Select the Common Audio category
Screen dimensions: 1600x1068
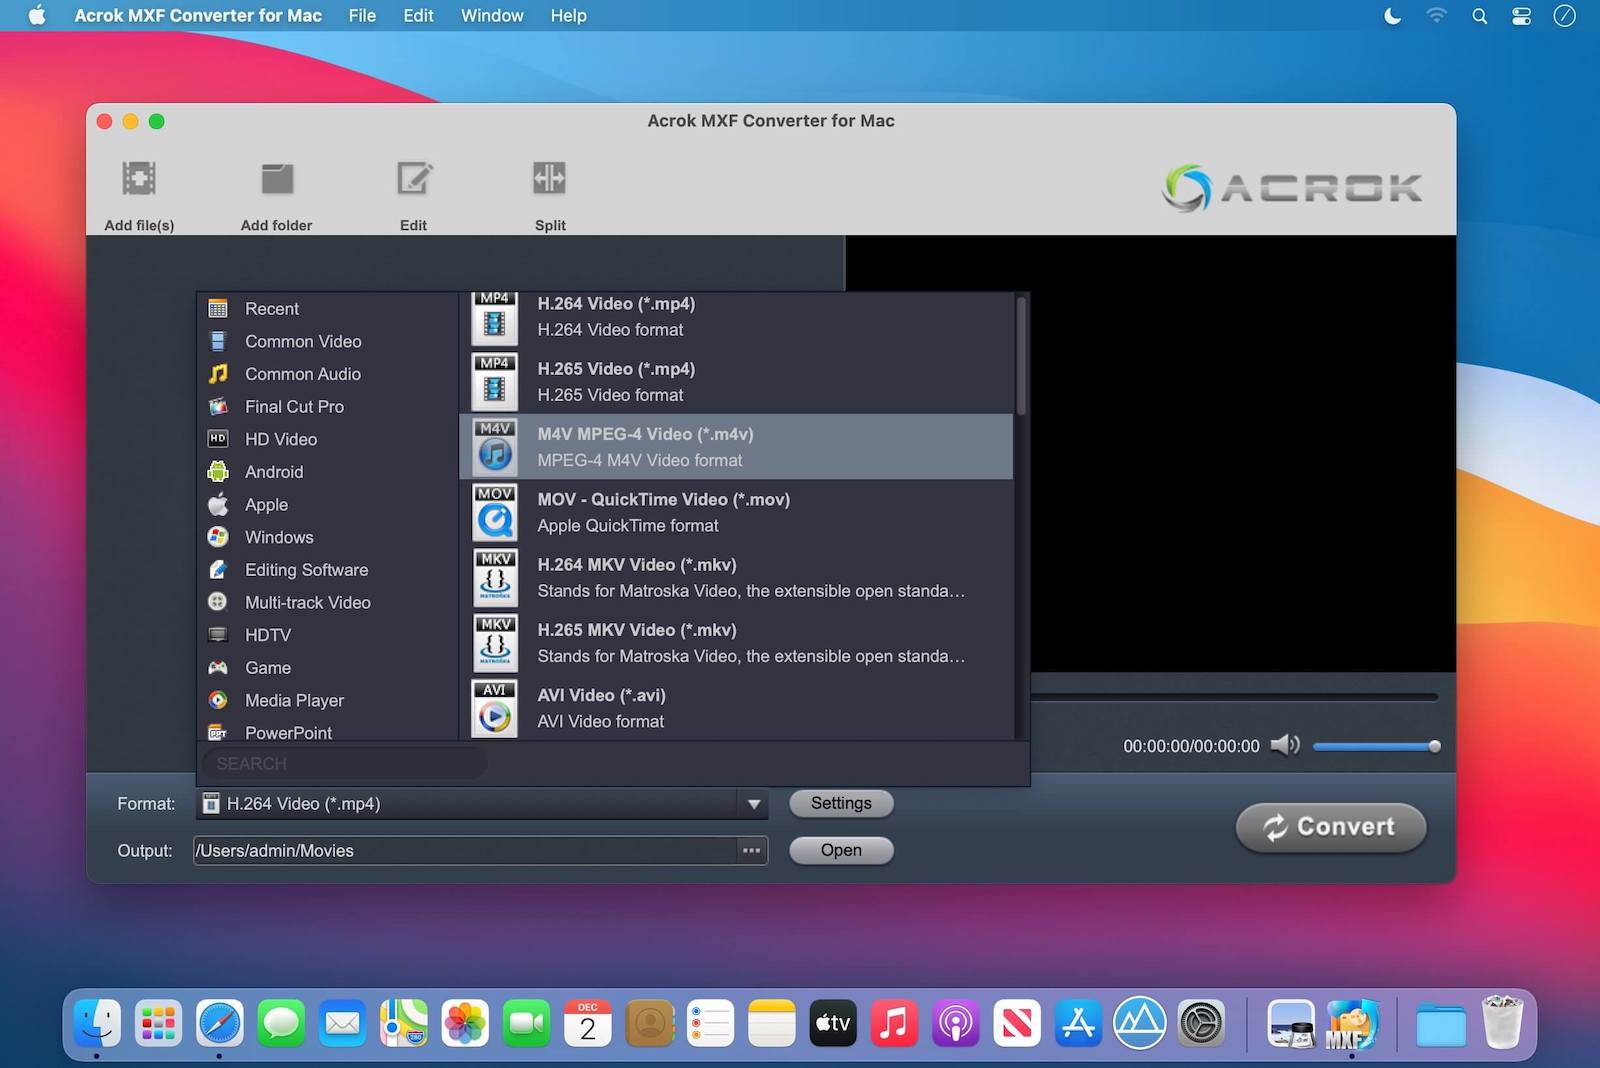[x=302, y=374]
